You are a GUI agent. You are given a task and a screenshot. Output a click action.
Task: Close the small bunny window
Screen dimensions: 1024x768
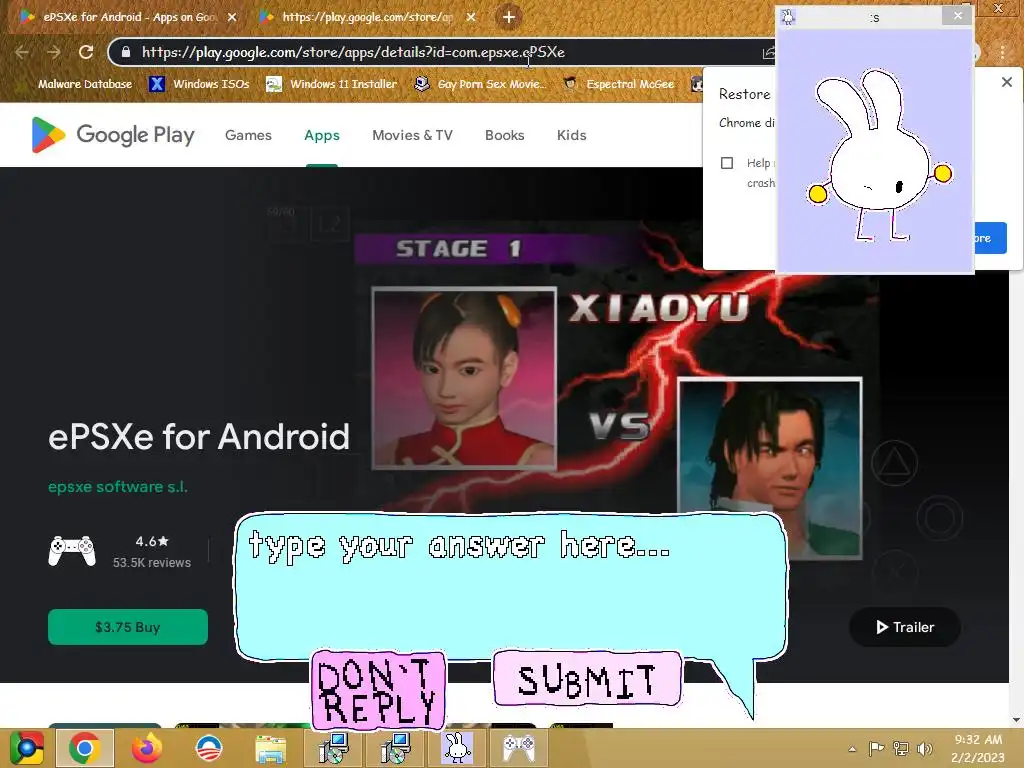(957, 16)
